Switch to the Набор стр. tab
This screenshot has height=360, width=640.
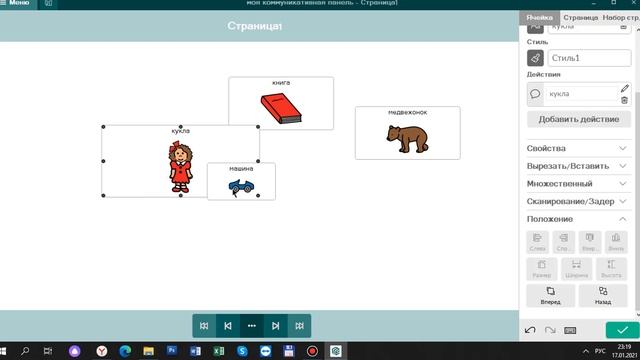coord(620,18)
